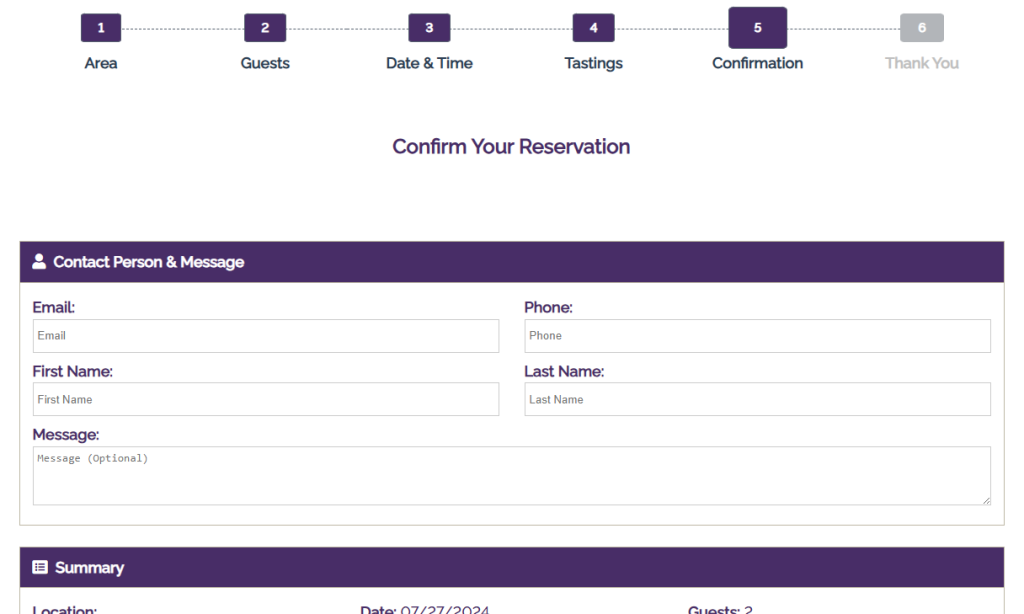Click the step 5 Confirmation badge

(757, 28)
